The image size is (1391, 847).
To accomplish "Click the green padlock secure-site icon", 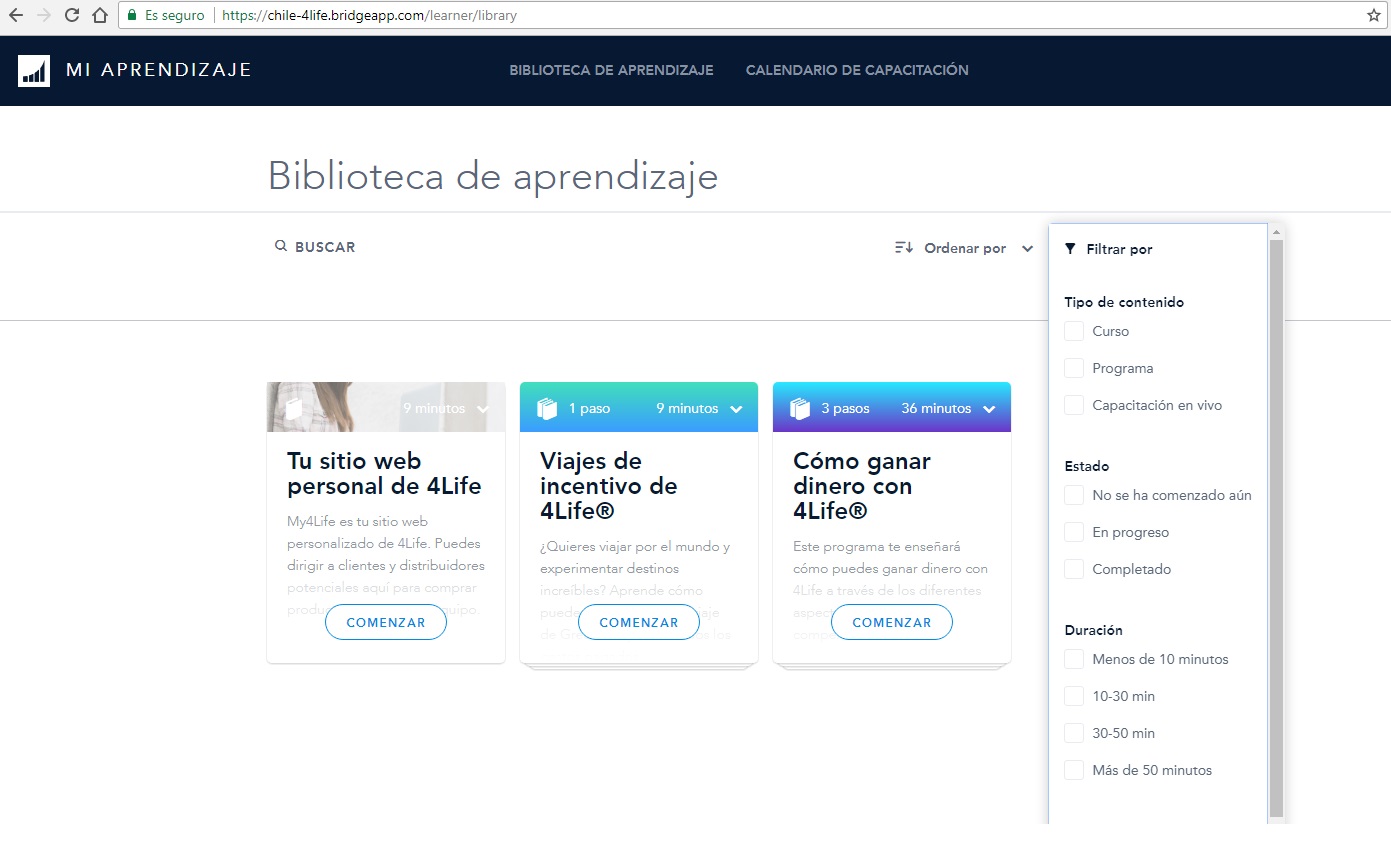I will pyautogui.click(x=131, y=16).
